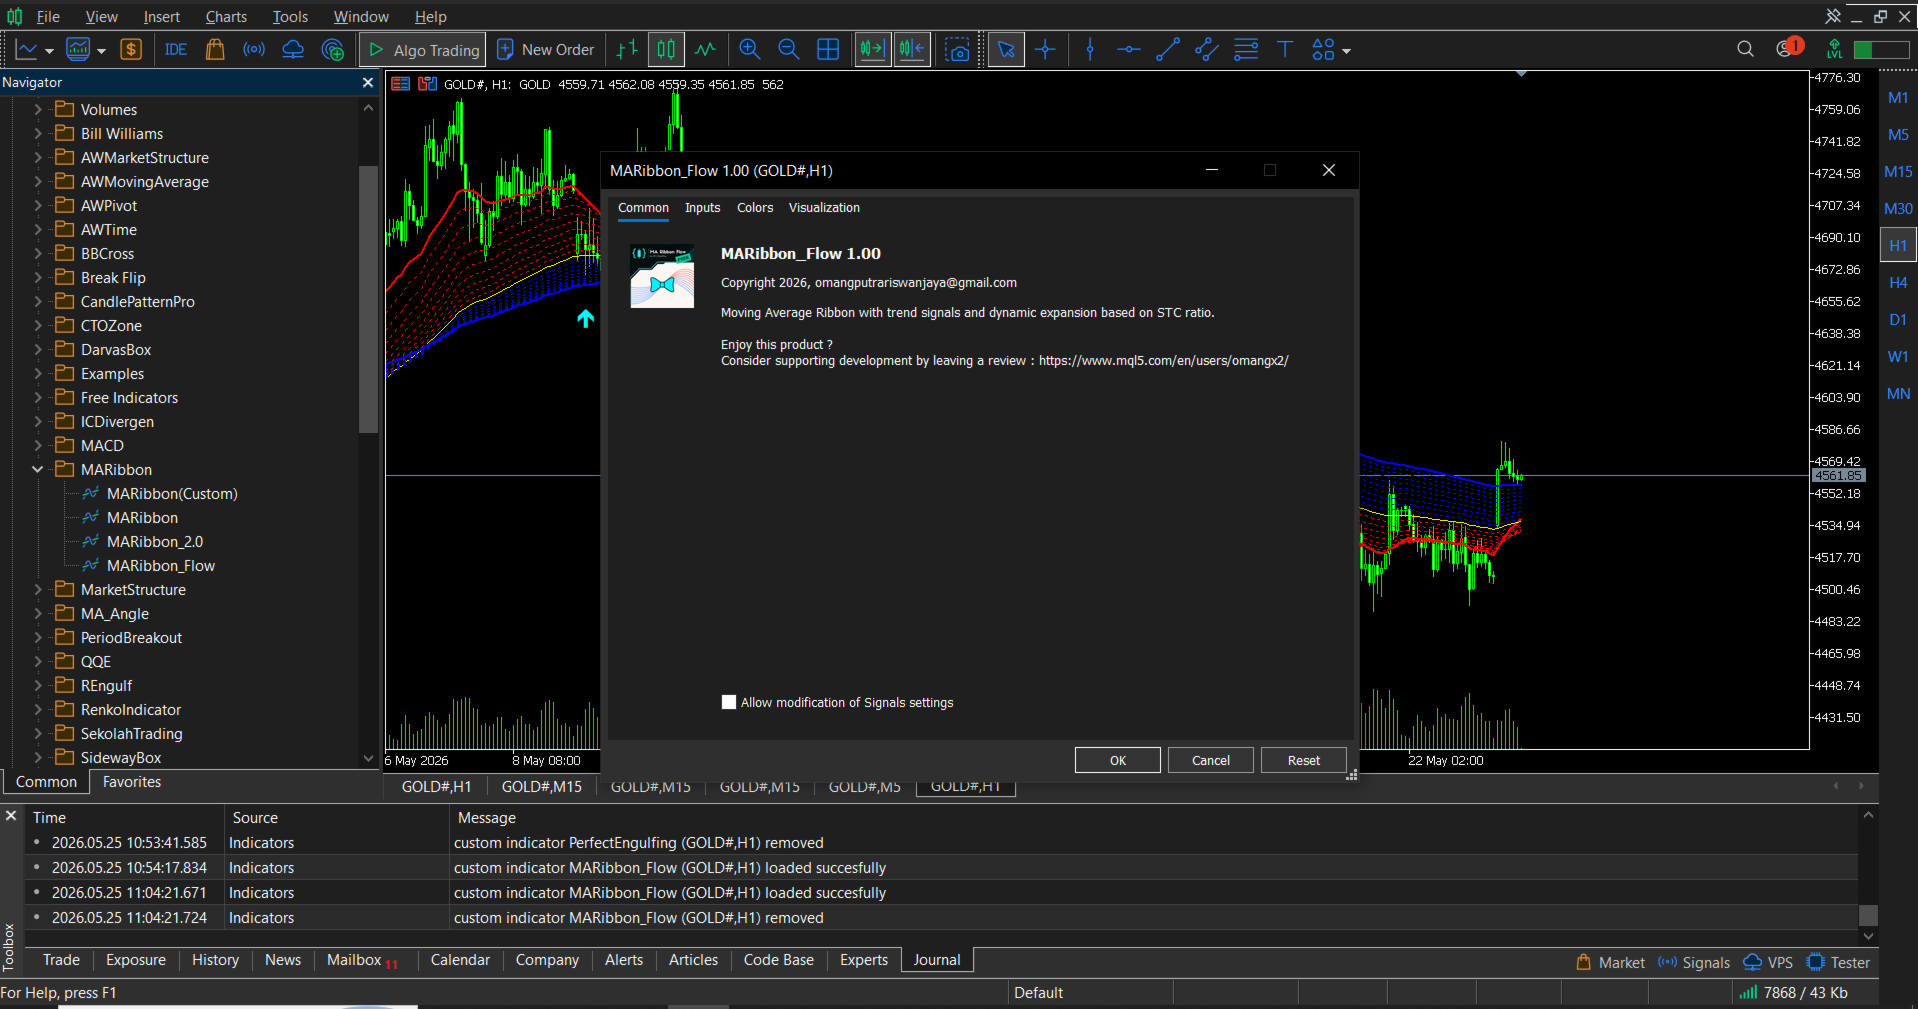Draw a horizontal line object
The width and height of the screenshot is (1918, 1009).
pyautogui.click(x=1129, y=50)
